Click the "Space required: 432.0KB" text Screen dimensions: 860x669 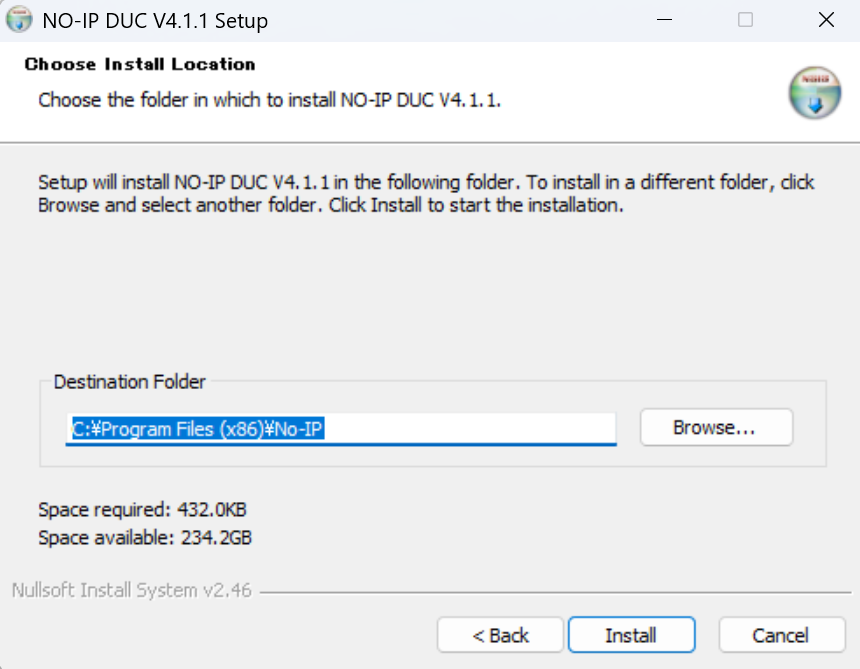coord(142,510)
